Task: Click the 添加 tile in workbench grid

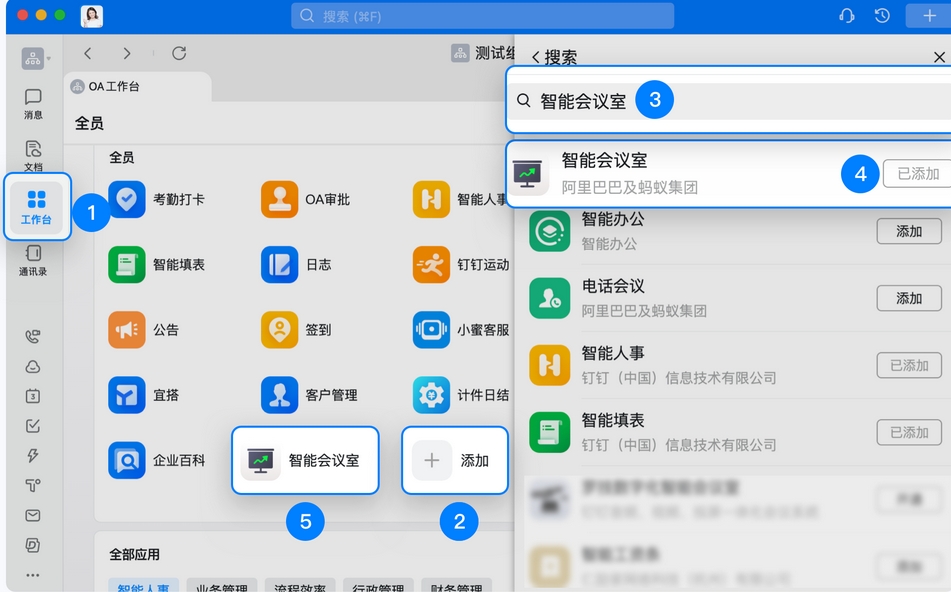Action: tap(454, 460)
